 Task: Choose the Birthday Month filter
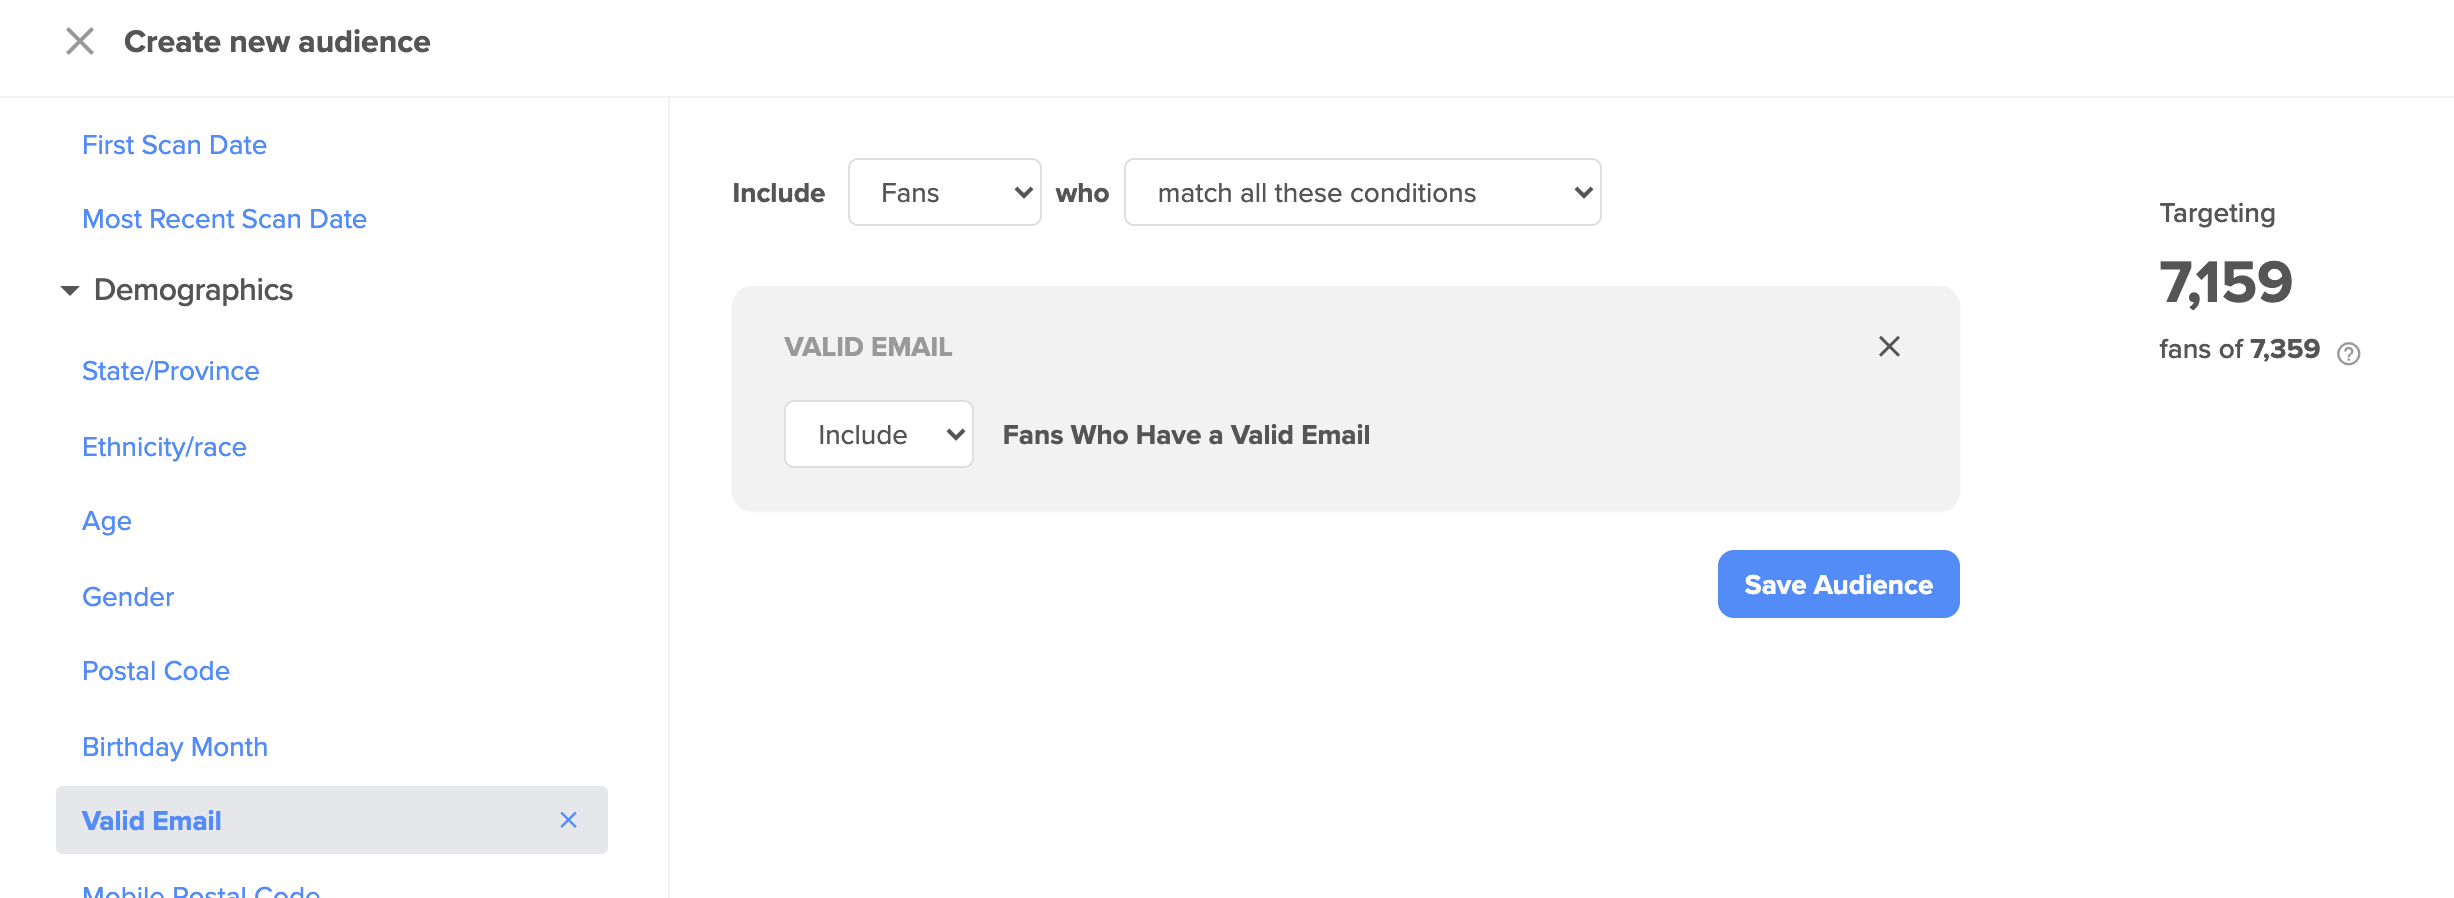coord(175,747)
